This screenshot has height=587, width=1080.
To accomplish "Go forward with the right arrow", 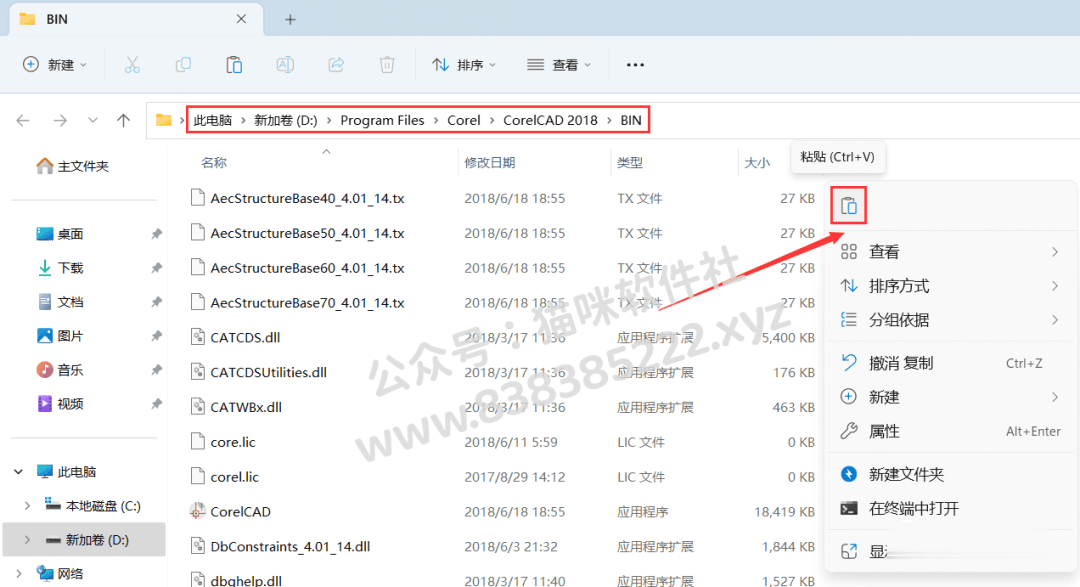I will click(x=61, y=121).
